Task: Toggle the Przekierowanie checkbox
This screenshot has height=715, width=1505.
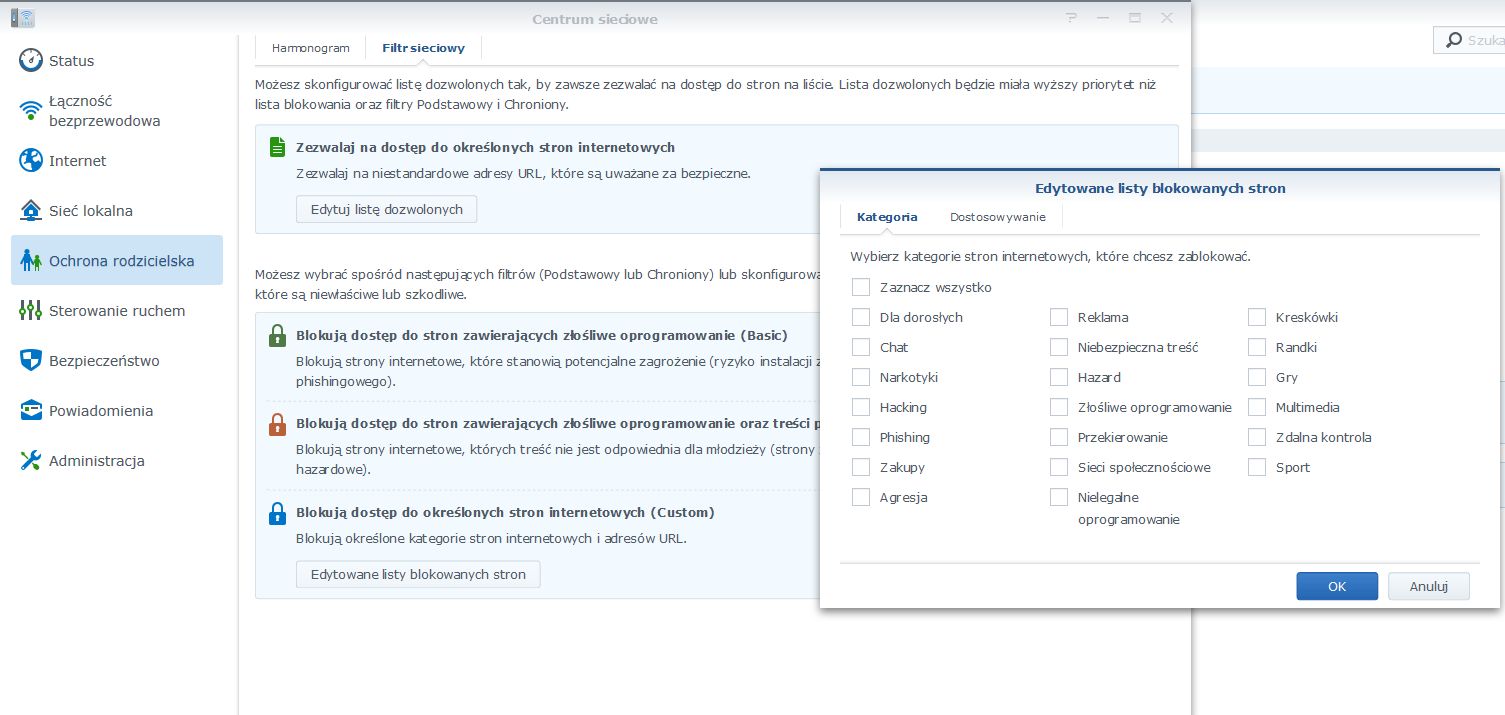Action: point(1059,437)
